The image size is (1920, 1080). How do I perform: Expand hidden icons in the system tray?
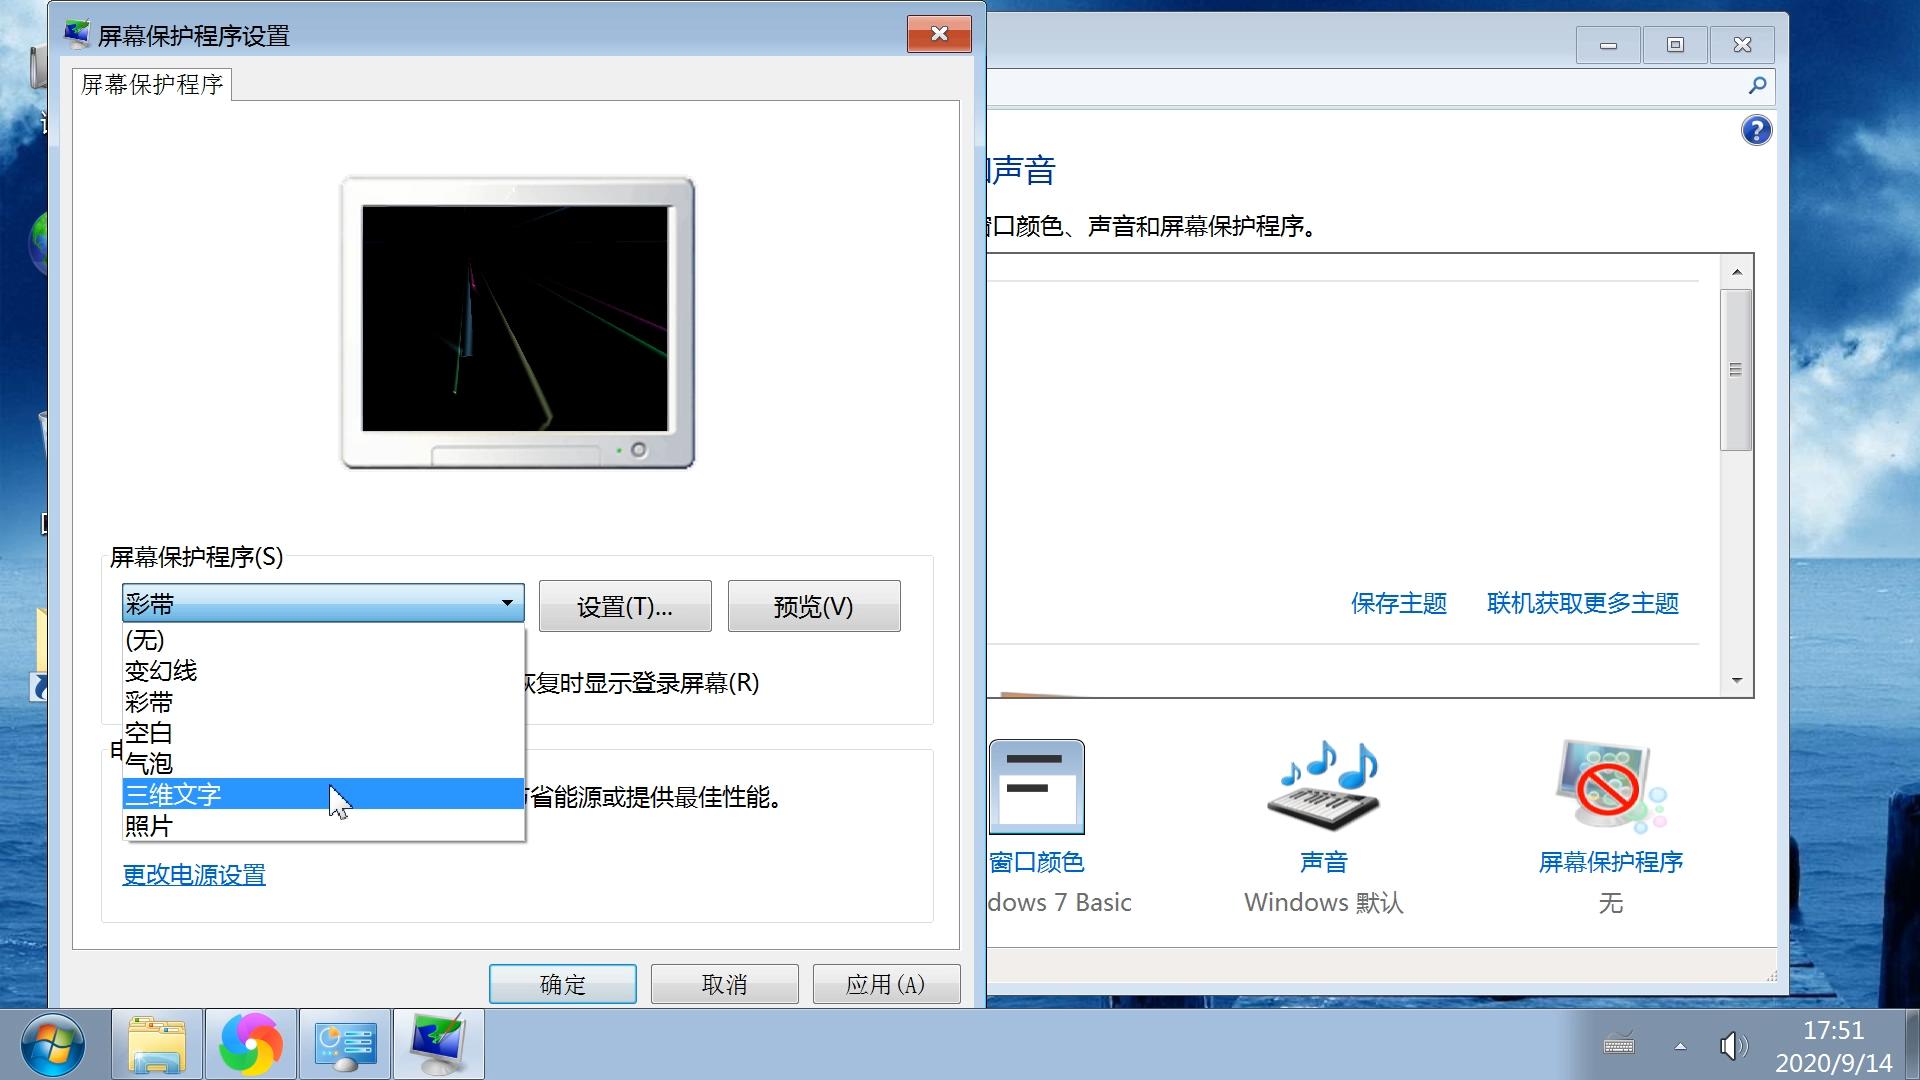[1678, 1045]
